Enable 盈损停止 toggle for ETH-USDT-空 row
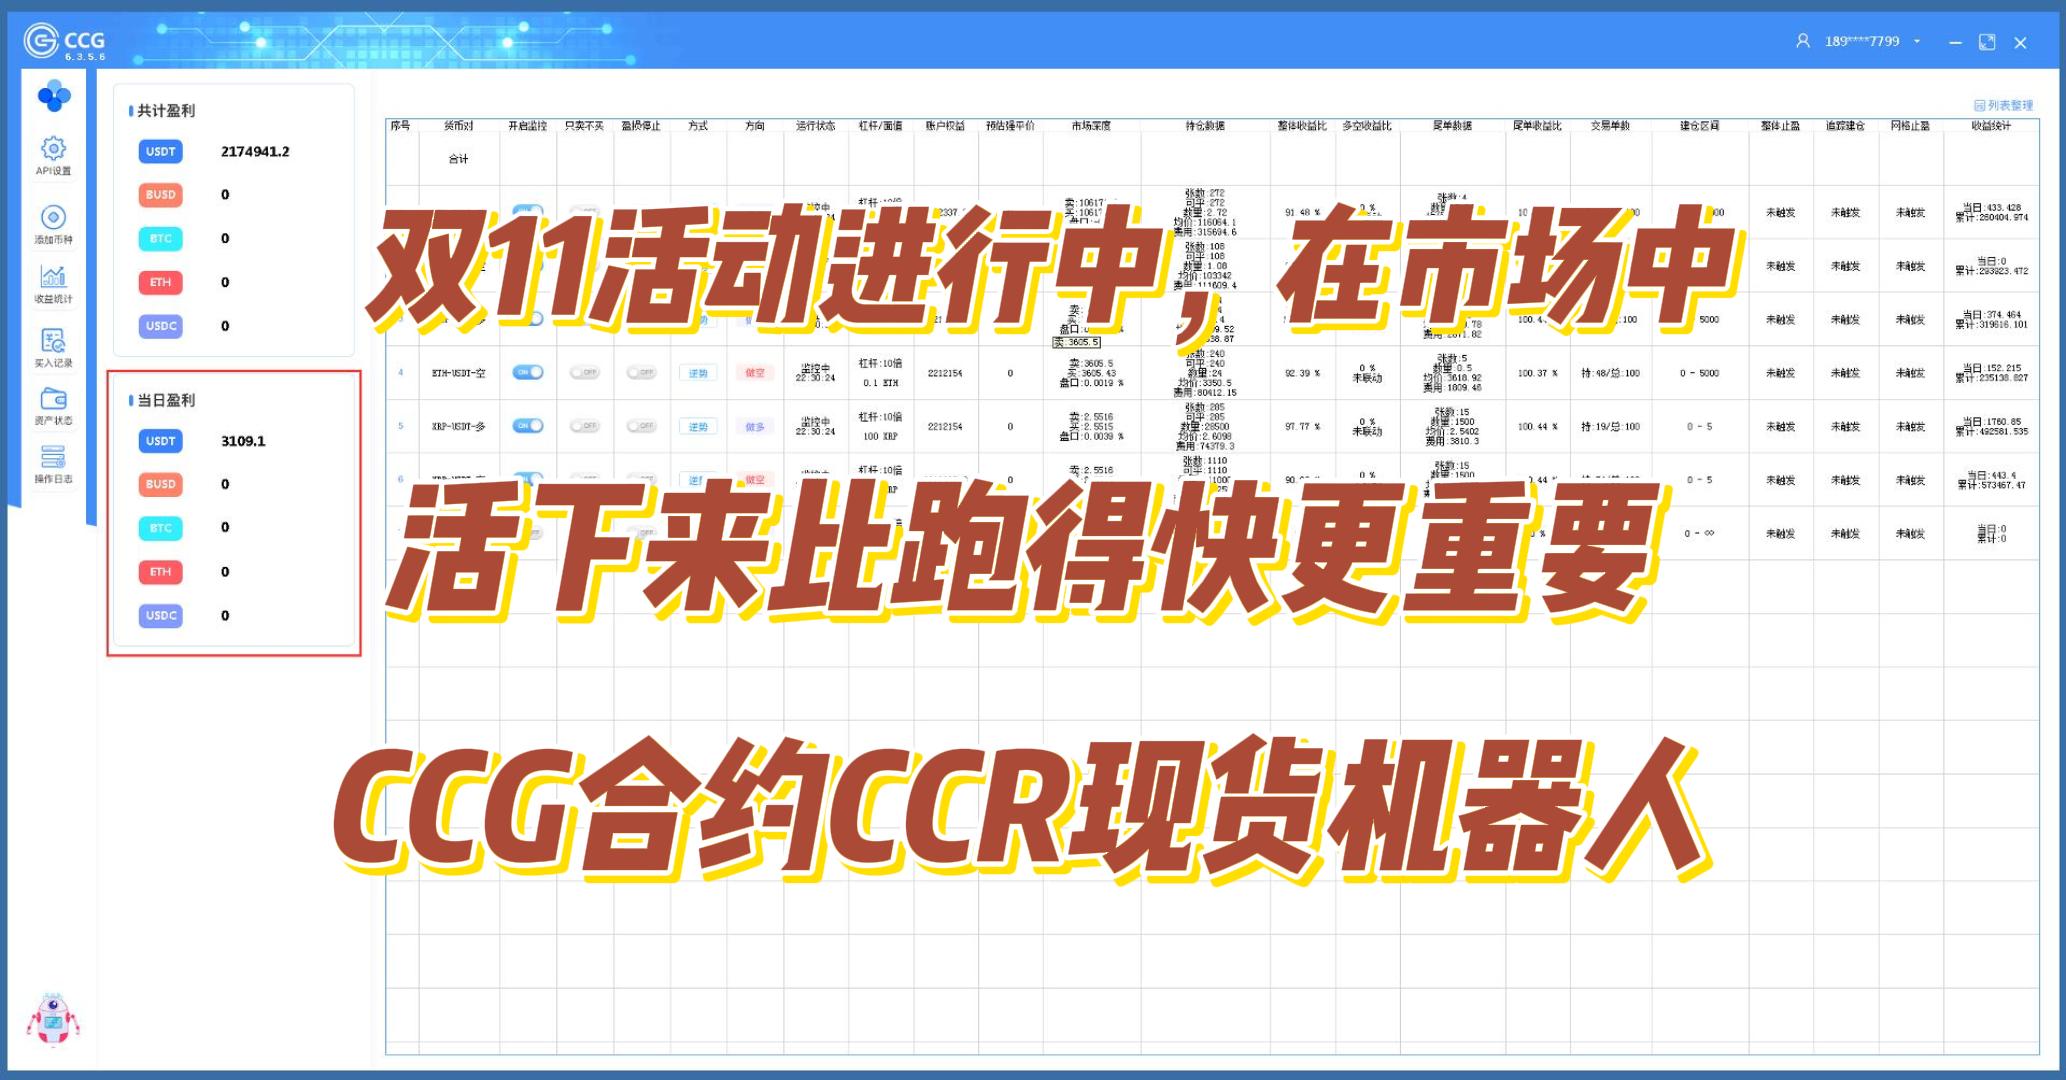2066x1080 pixels. (640, 372)
